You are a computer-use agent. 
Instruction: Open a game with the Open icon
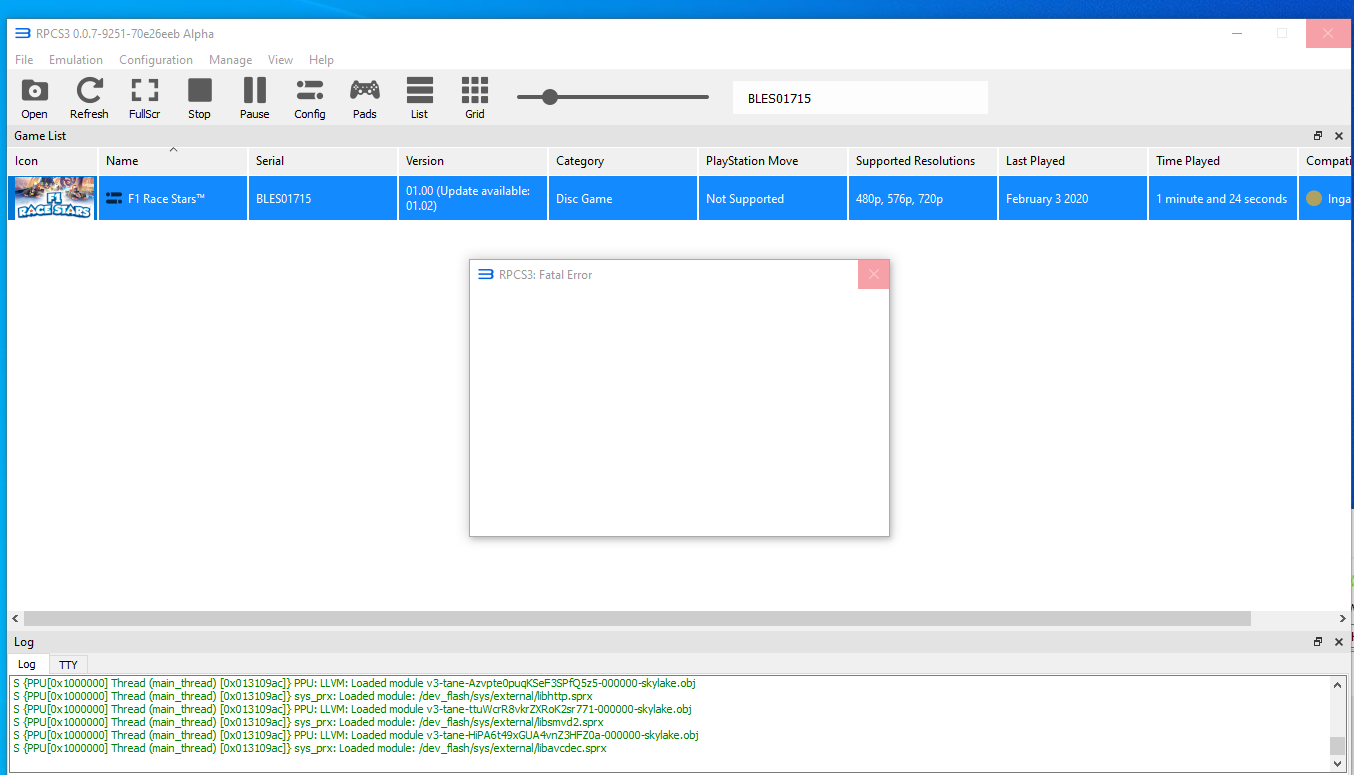pyautogui.click(x=34, y=98)
